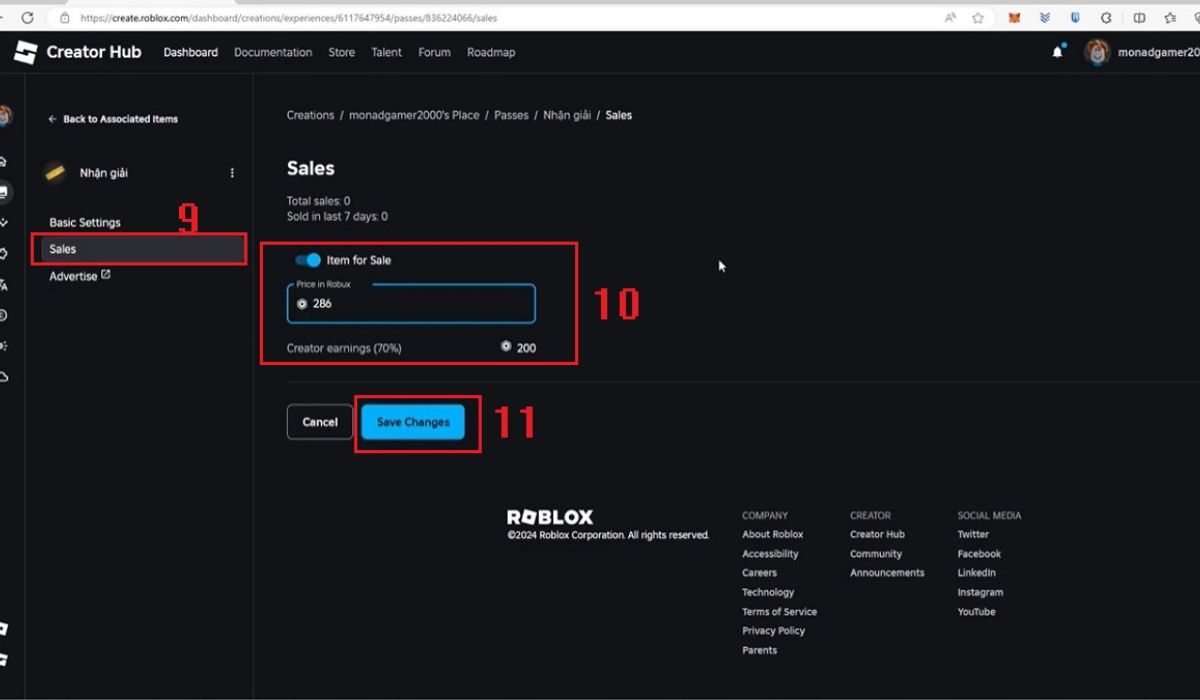Open the Advertise external link

(80, 276)
